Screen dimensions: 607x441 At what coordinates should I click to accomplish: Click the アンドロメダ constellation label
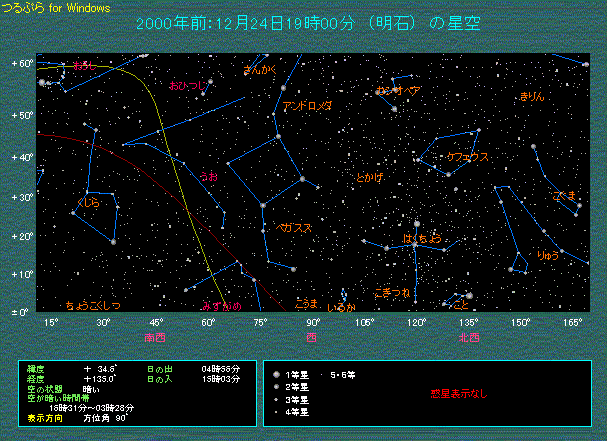coord(308,105)
